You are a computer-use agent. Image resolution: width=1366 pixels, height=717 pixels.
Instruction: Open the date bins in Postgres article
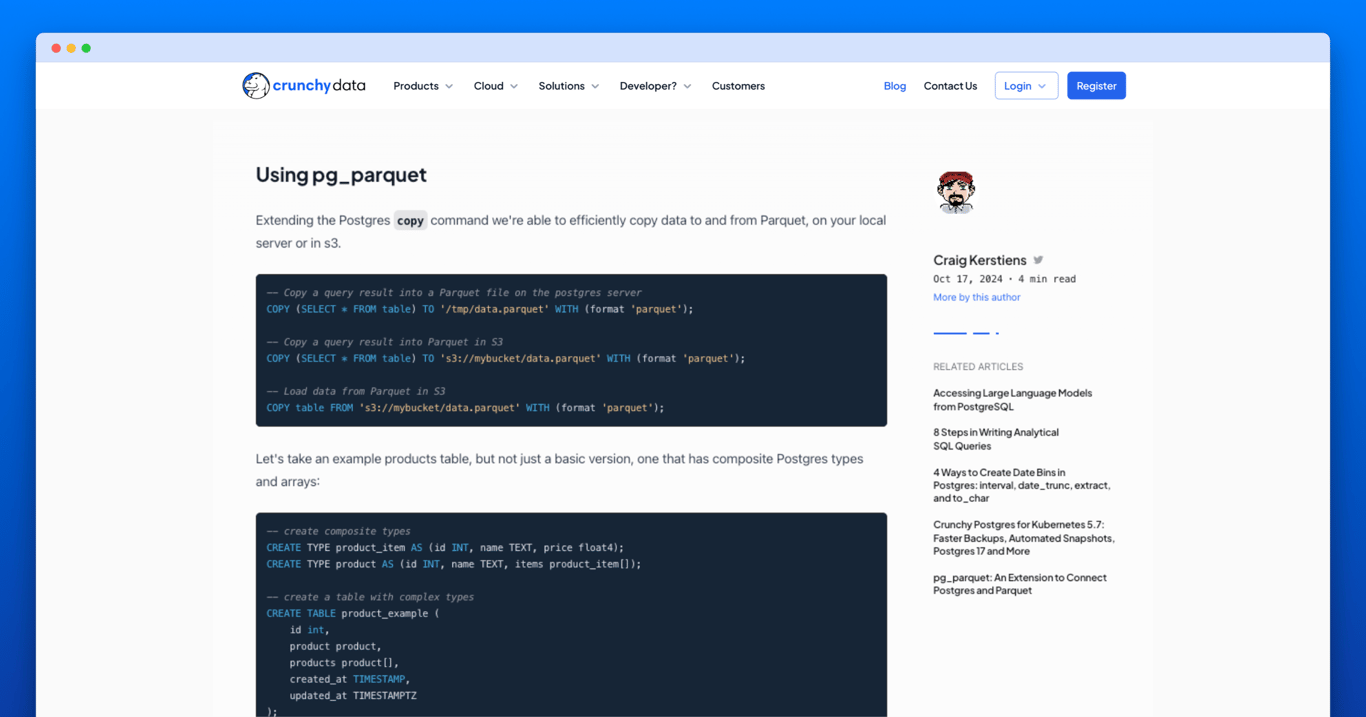pyautogui.click(x=1020, y=484)
